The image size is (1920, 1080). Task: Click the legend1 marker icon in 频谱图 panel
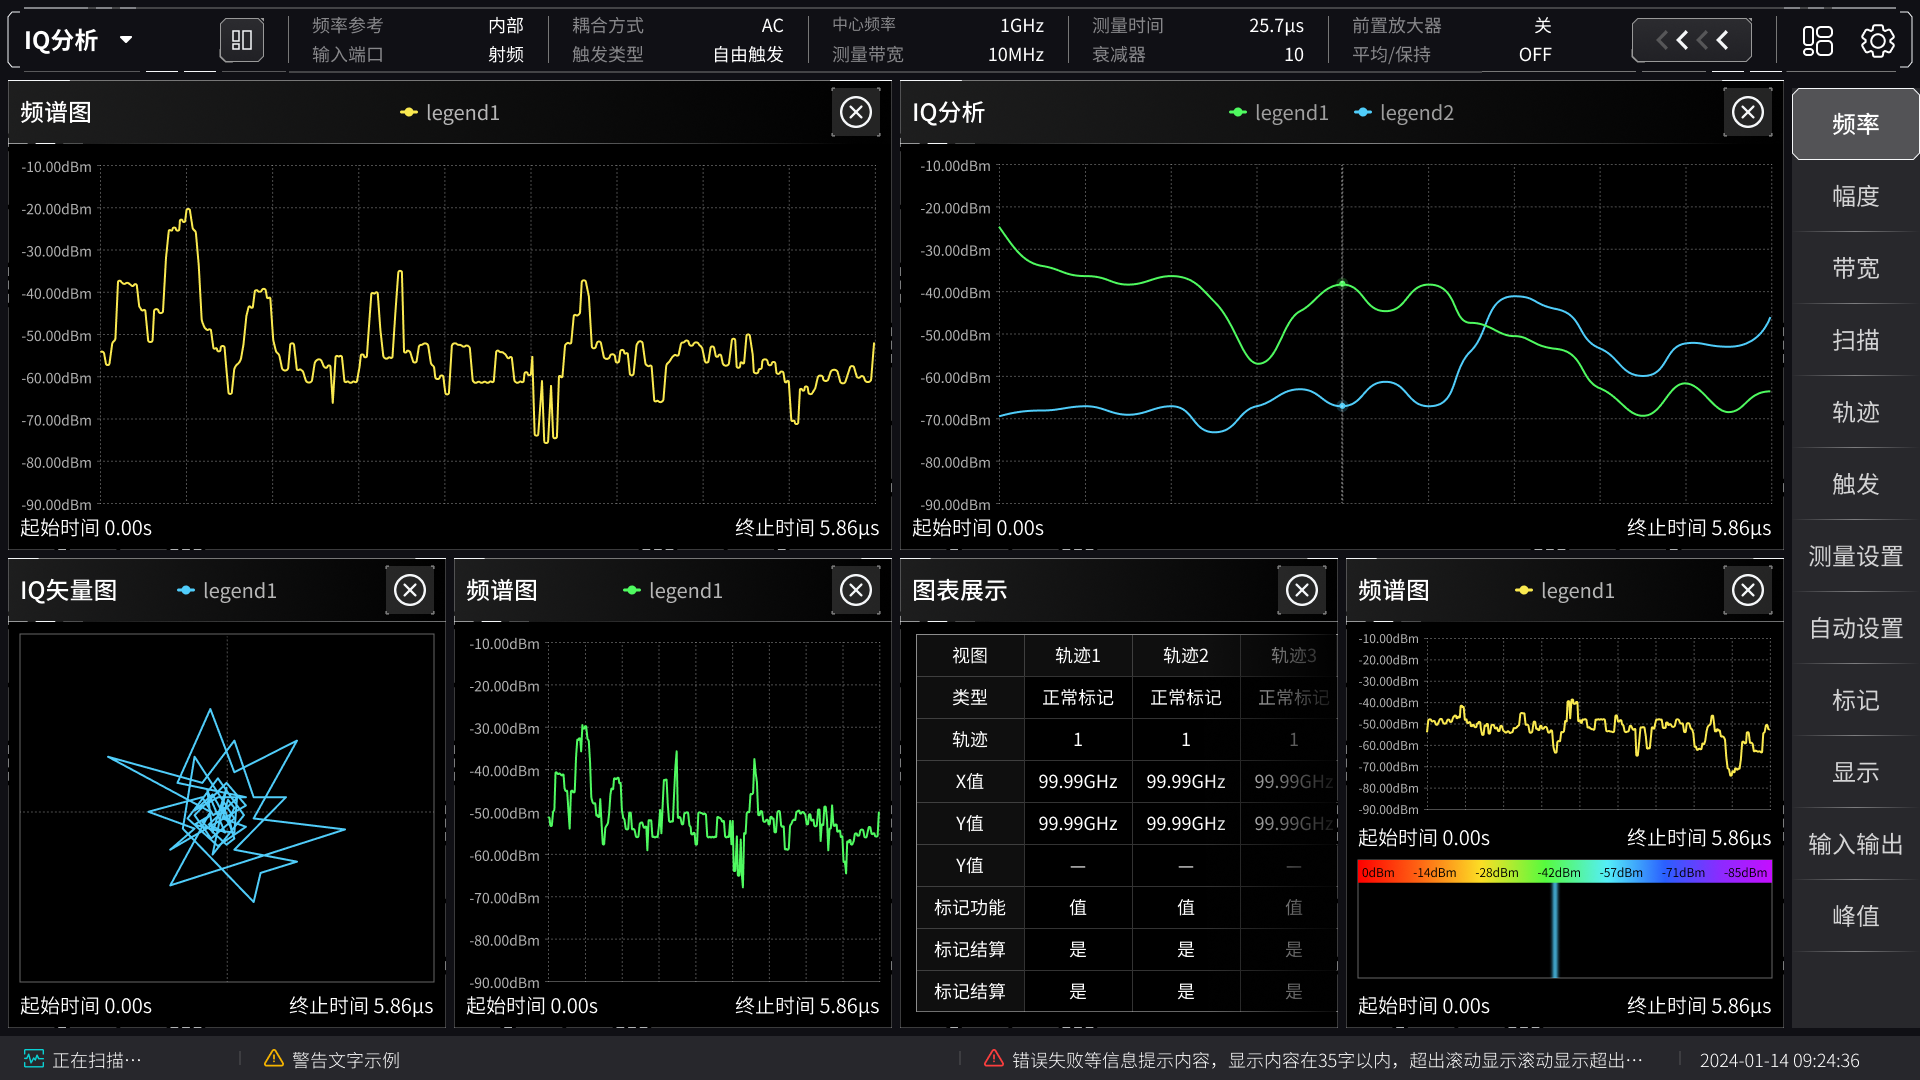tap(409, 112)
